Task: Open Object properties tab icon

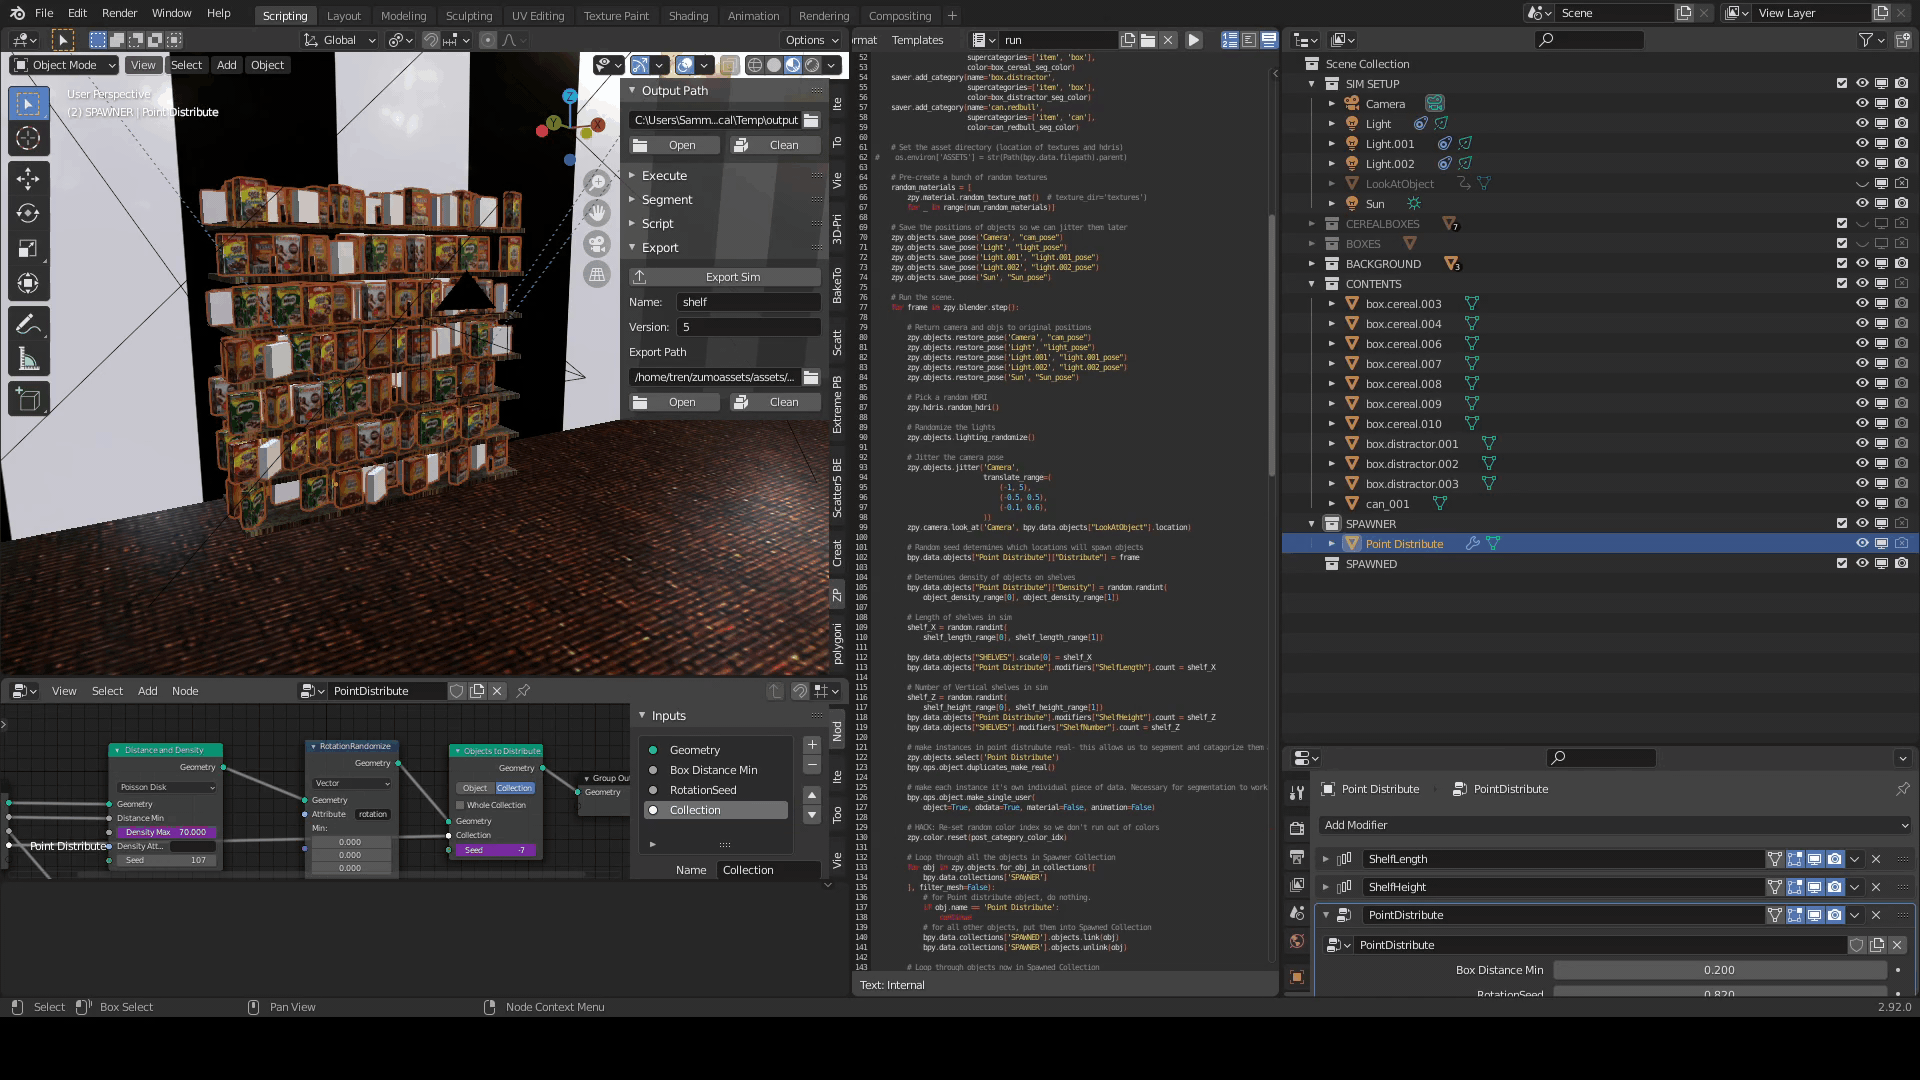Action: (x=1297, y=977)
